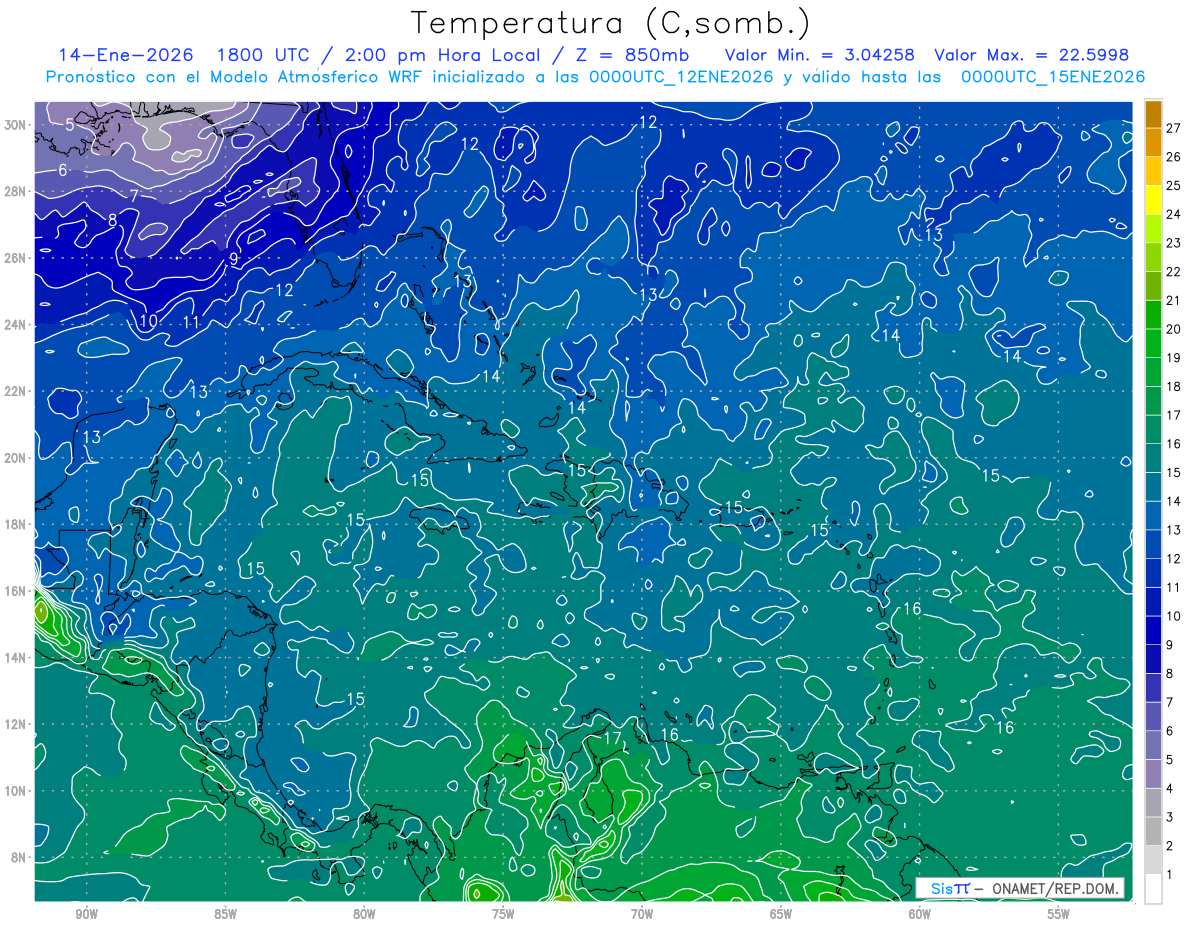1200x927 pixels.
Task: Click the "70W" longitude axis label
Action: coord(642,914)
